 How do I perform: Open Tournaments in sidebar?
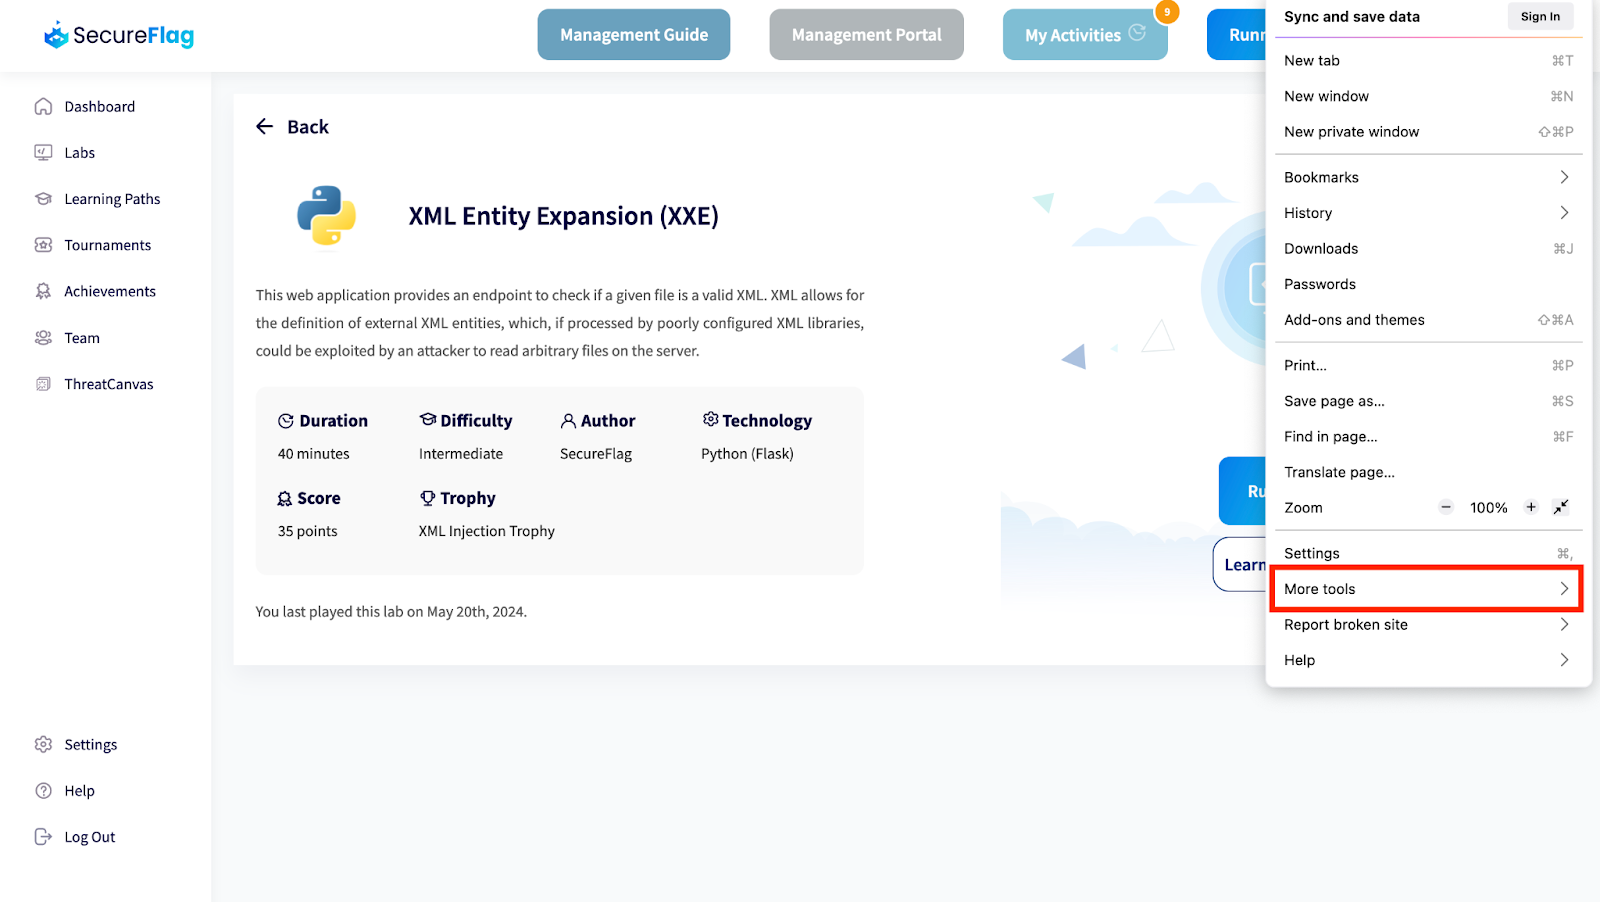click(108, 245)
